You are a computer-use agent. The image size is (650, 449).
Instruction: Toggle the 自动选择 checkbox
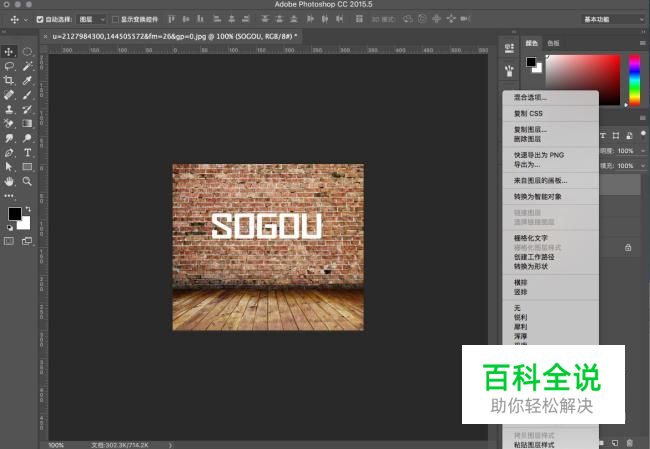pyautogui.click(x=40, y=19)
